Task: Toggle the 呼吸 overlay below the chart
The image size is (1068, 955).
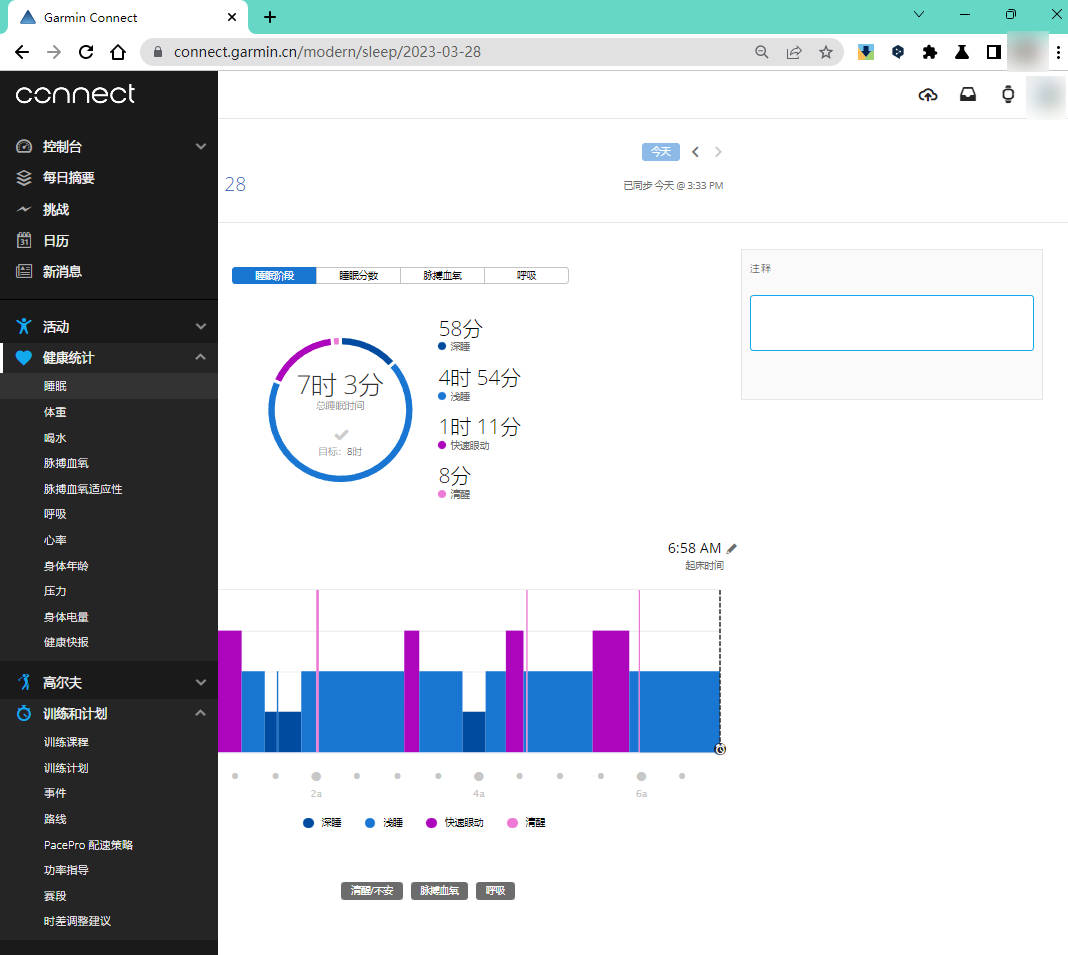Action: pyautogui.click(x=495, y=891)
